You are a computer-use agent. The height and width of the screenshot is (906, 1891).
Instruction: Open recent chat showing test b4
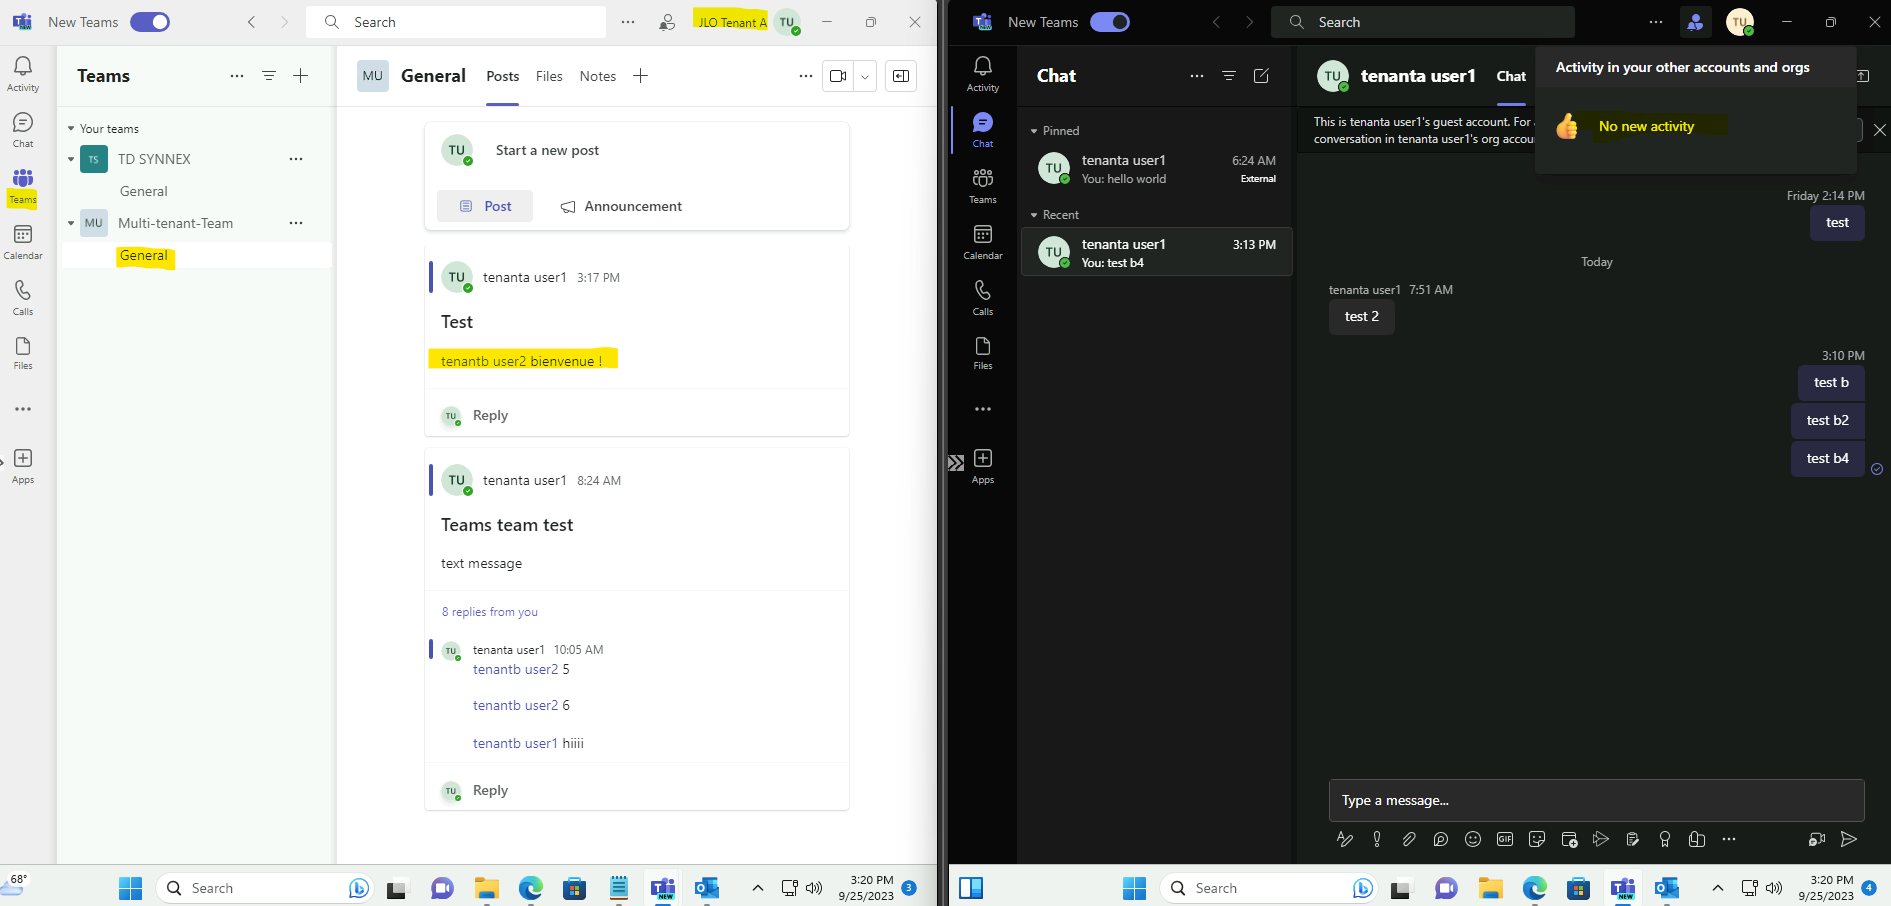pyautogui.click(x=1156, y=252)
